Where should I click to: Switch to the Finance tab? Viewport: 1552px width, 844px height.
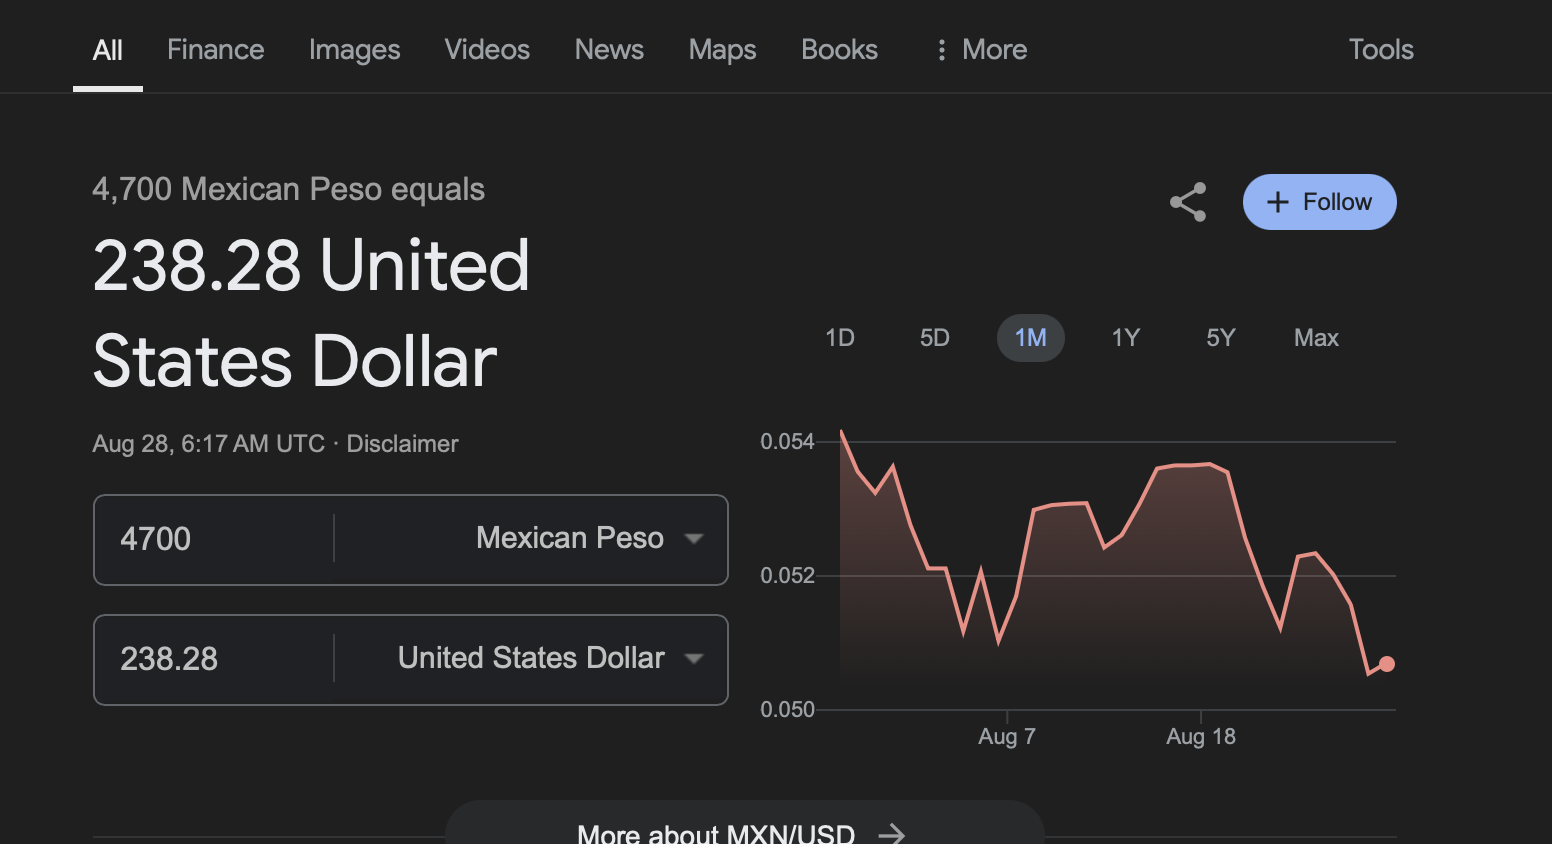click(x=216, y=50)
